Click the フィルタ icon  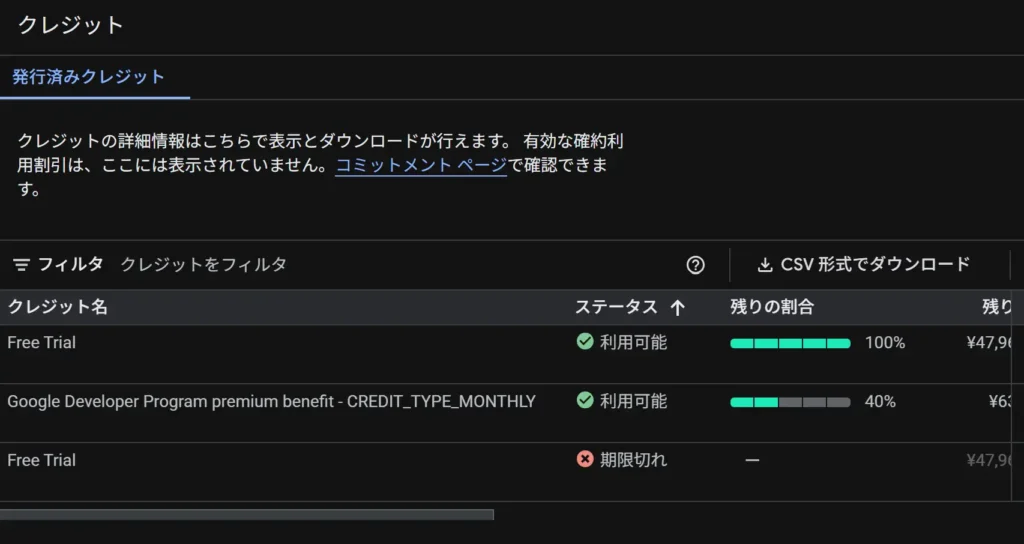(x=22, y=264)
